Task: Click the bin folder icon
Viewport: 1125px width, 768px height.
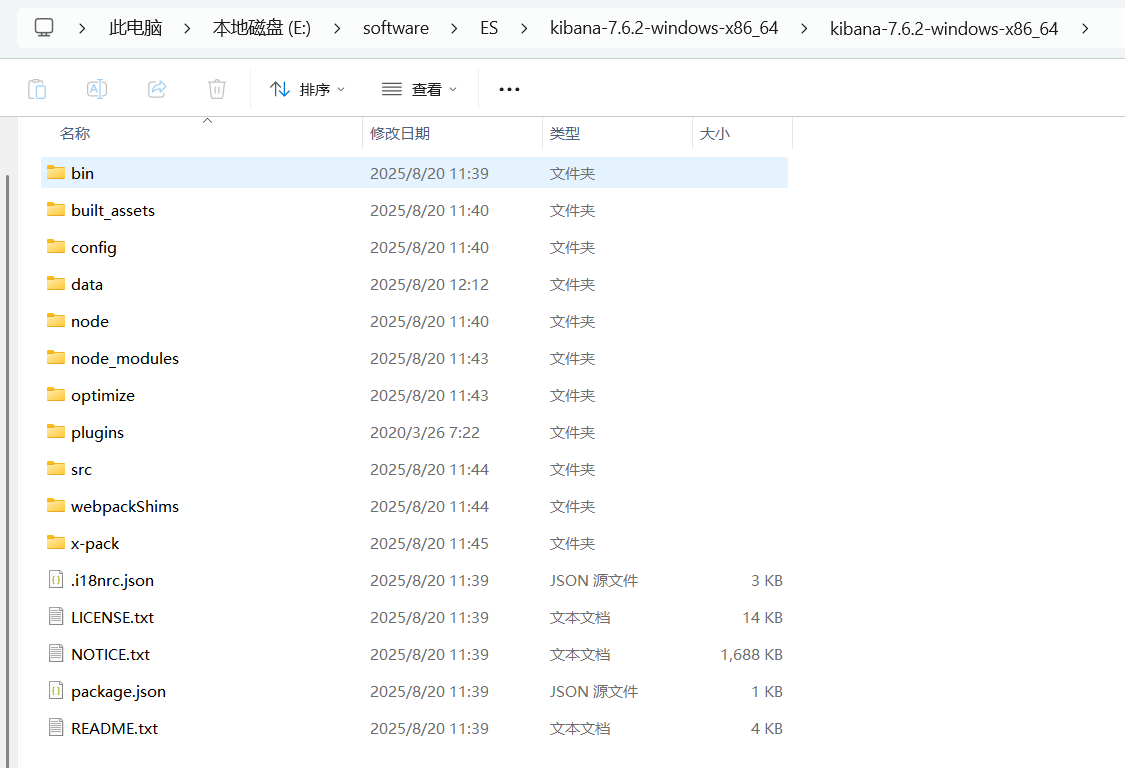Action: coord(56,172)
